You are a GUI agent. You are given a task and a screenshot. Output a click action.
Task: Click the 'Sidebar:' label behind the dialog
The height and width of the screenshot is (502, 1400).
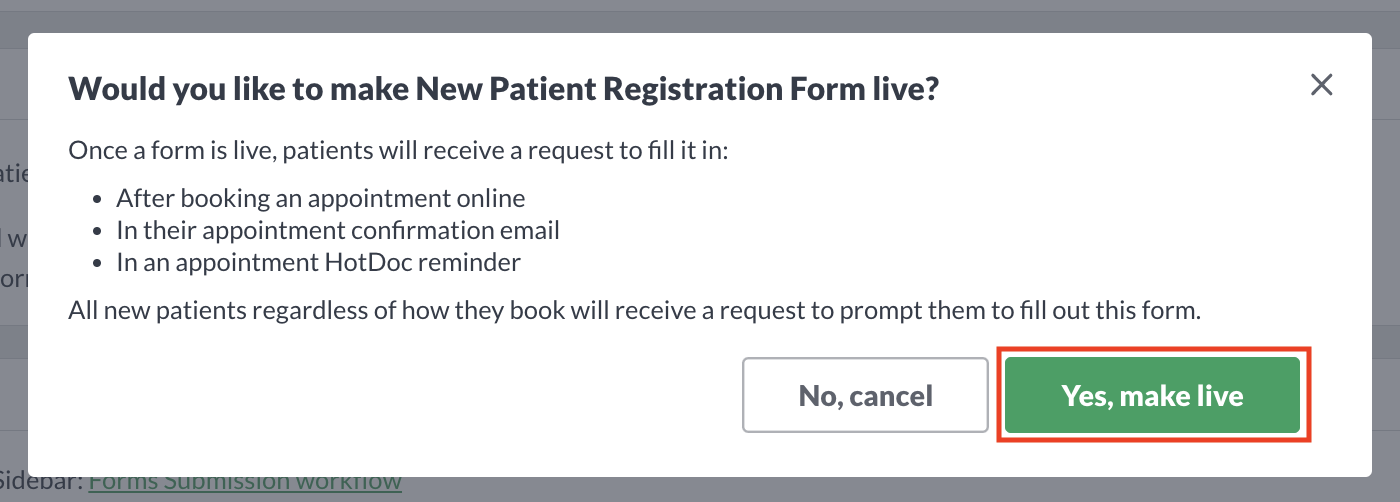click(x=40, y=482)
